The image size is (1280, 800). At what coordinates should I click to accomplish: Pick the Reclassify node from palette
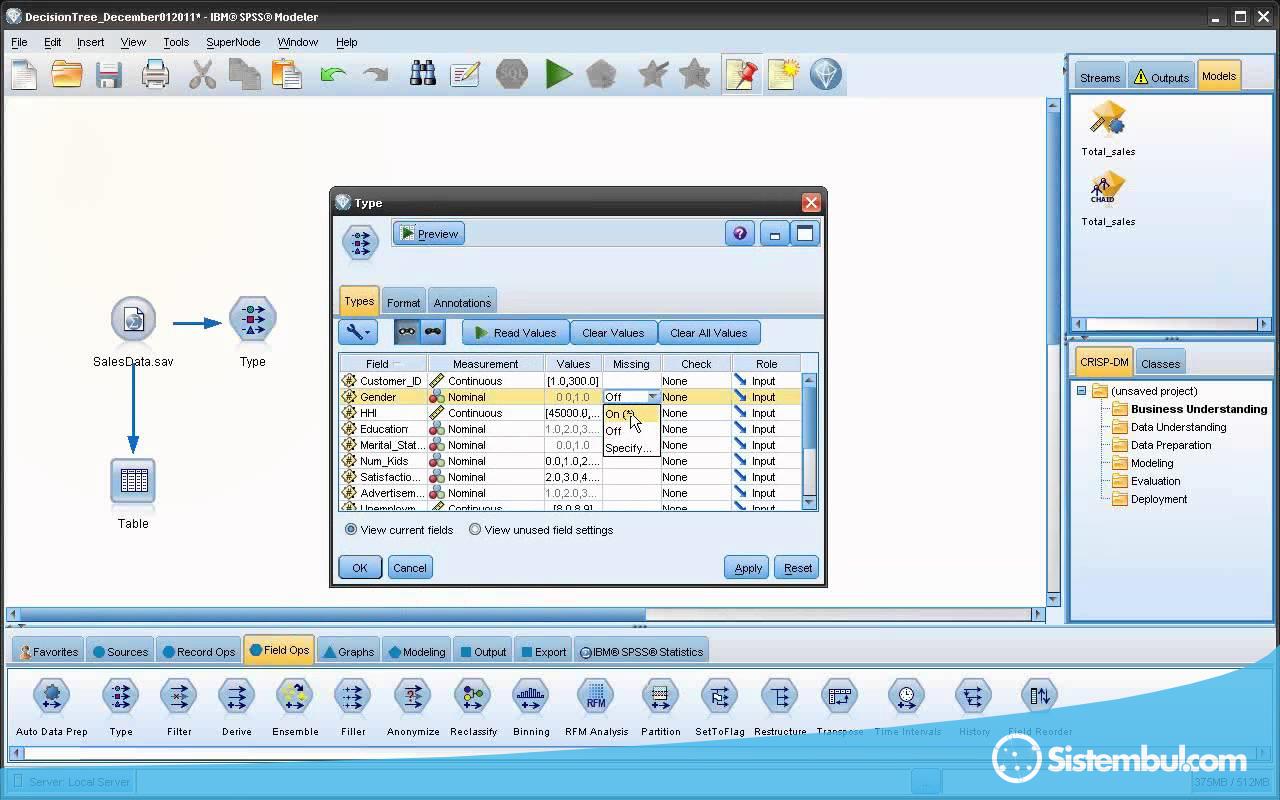pyautogui.click(x=473, y=696)
